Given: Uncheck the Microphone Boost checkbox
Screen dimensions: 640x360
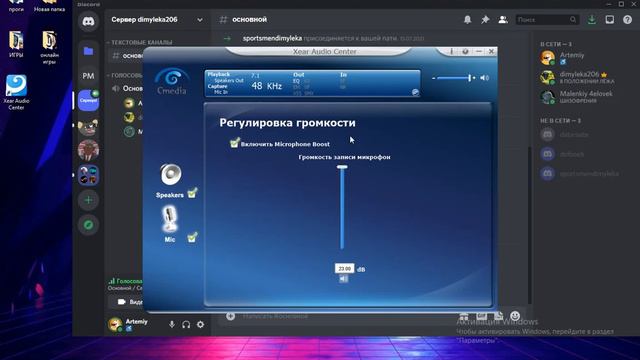Looking at the screenshot, I should click(x=234, y=143).
